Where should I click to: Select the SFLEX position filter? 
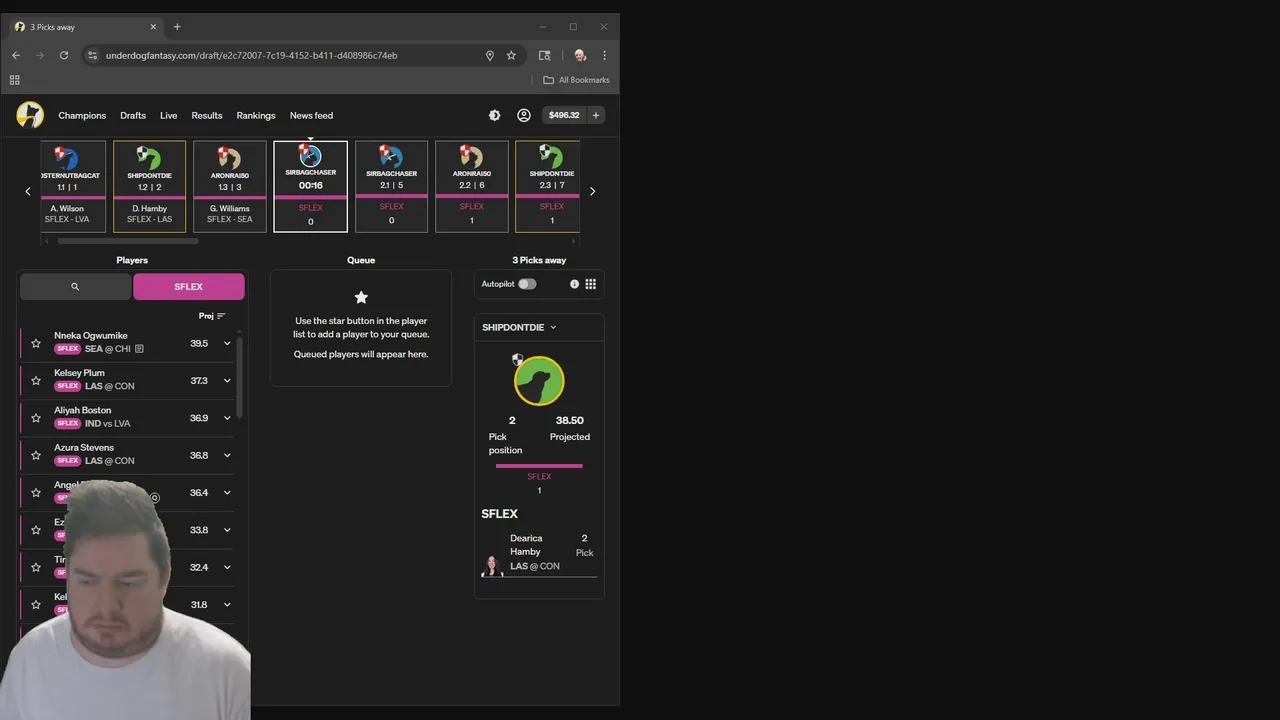(x=189, y=286)
